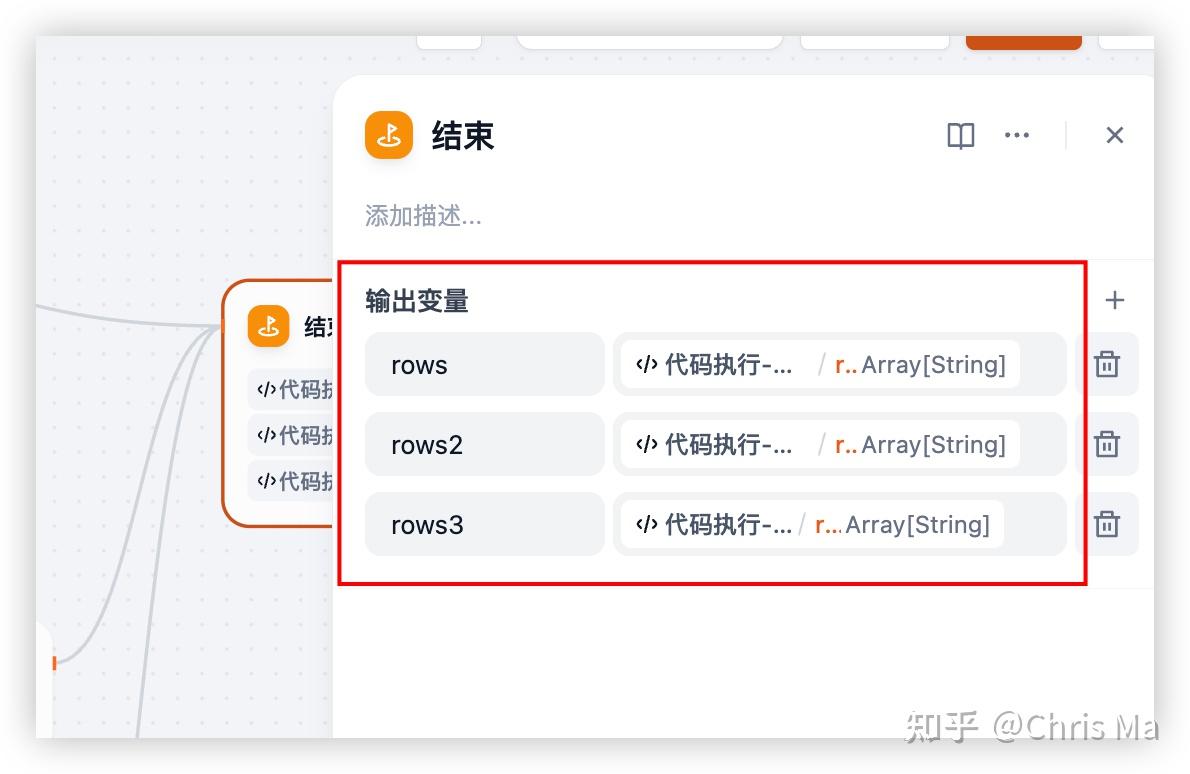
Task: Edit the rows3 variable name field
Action: coord(484,524)
